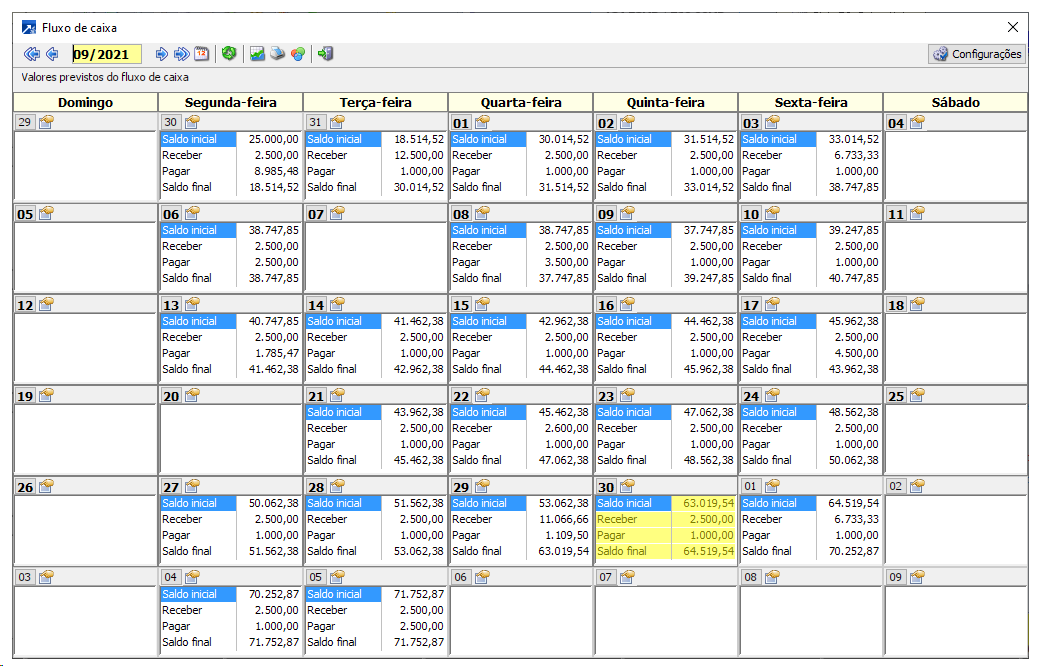This screenshot has width=1037, height=666.
Task: Click the double-left arrow to go back a year
Action: [x=31, y=54]
